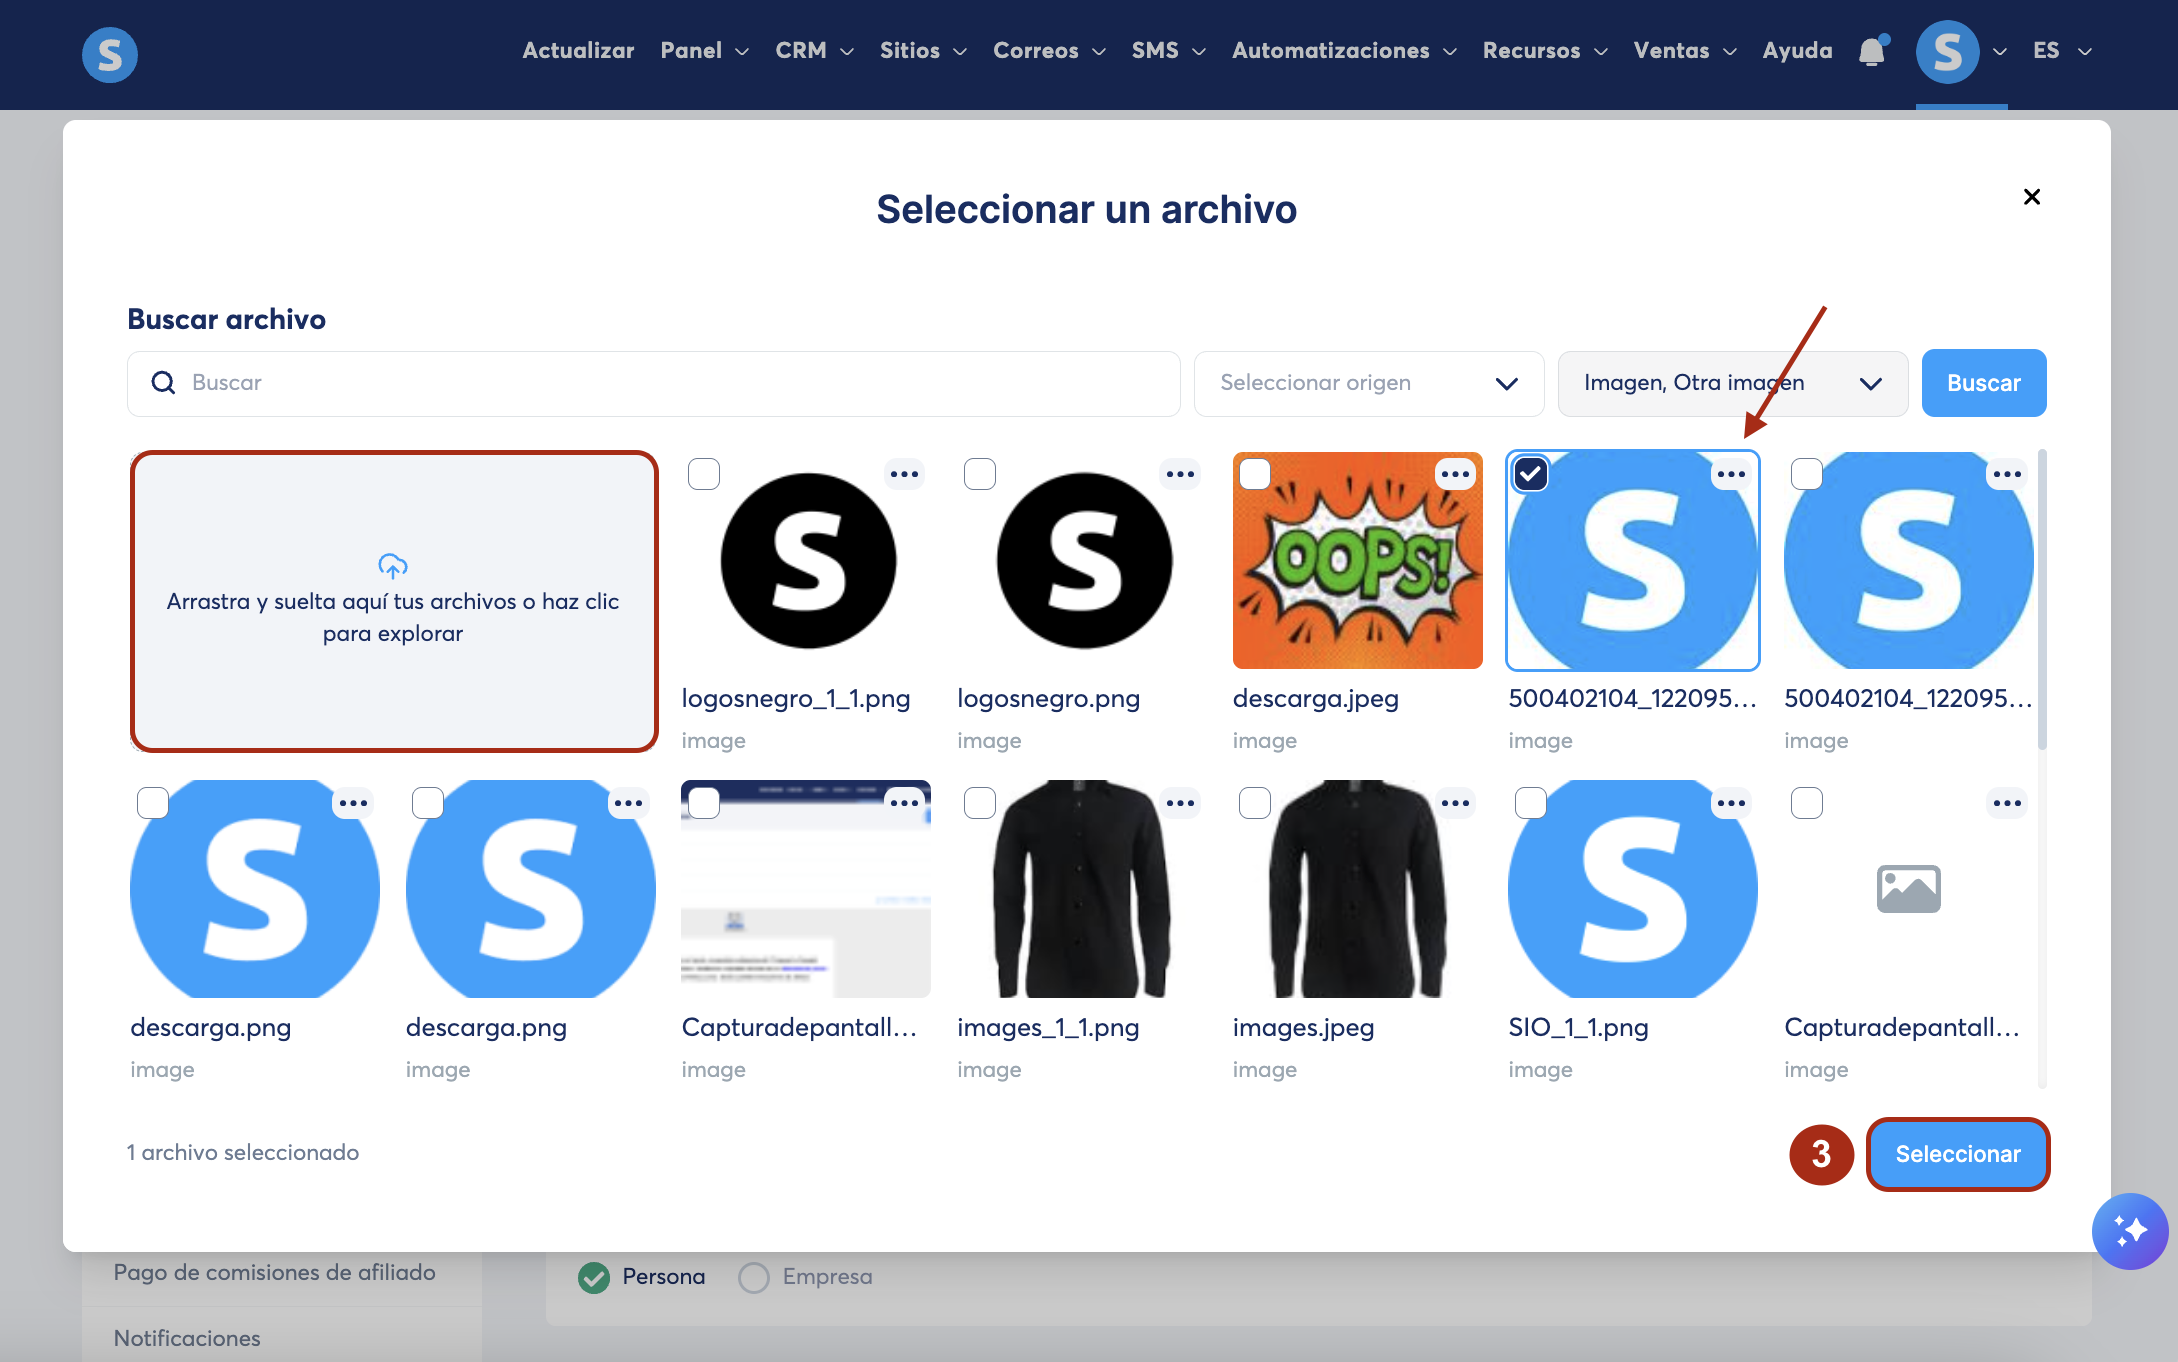The width and height of the screenshot is (2178, 1362).
Task: Confirm with the Seleccionar button
Action: pos(1958,1154)
